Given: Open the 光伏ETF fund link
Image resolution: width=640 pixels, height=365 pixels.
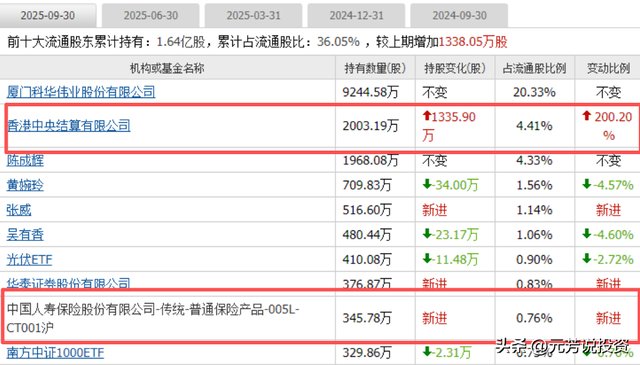Looking at the screenshot, I should [29, 260].
